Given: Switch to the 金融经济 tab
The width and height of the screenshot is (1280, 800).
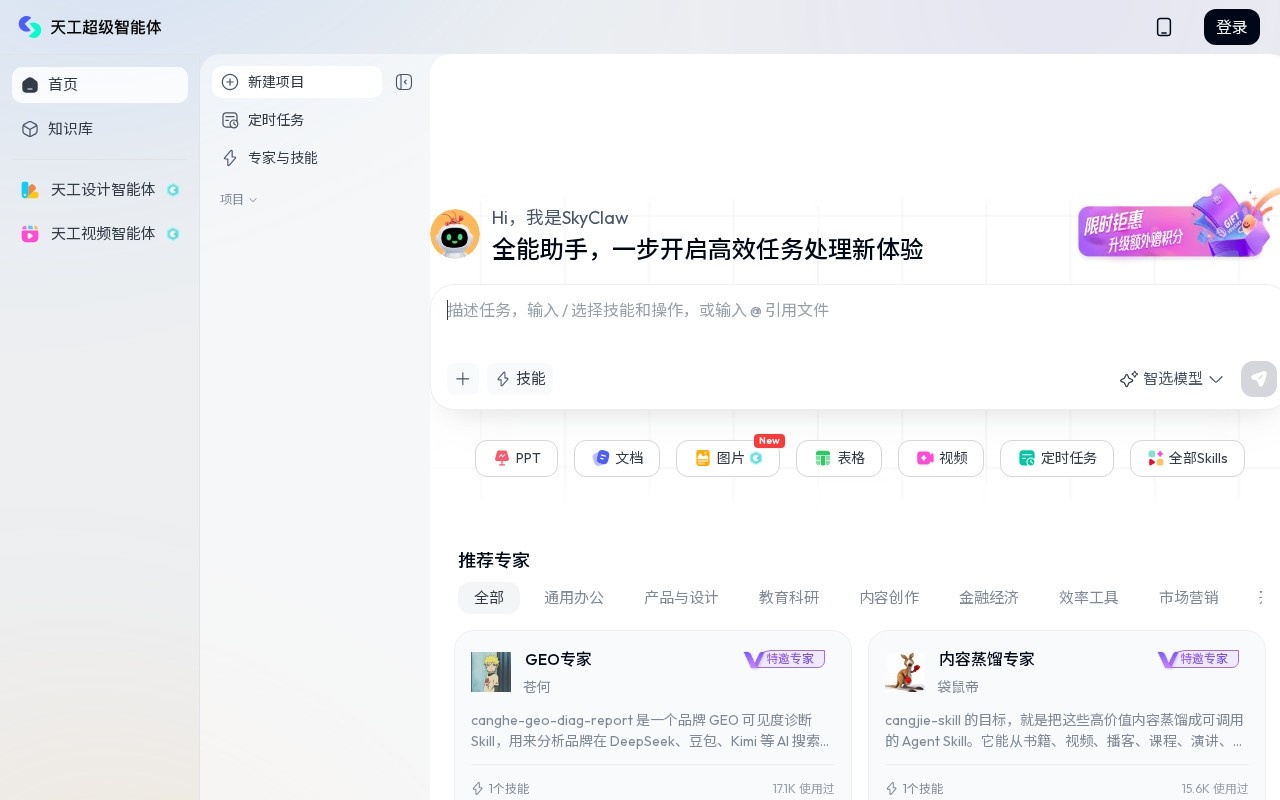Looking at the screenshot, I should click(x=989, y=598).
